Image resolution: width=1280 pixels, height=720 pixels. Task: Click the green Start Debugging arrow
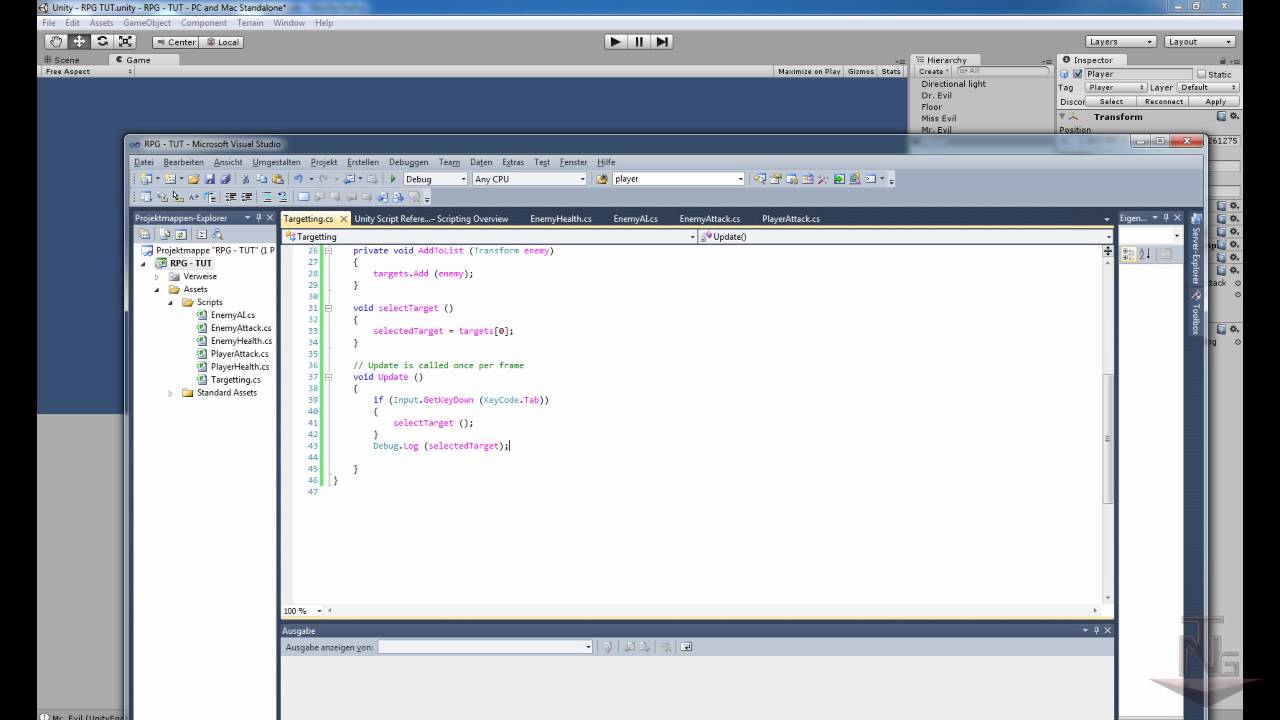393,179
